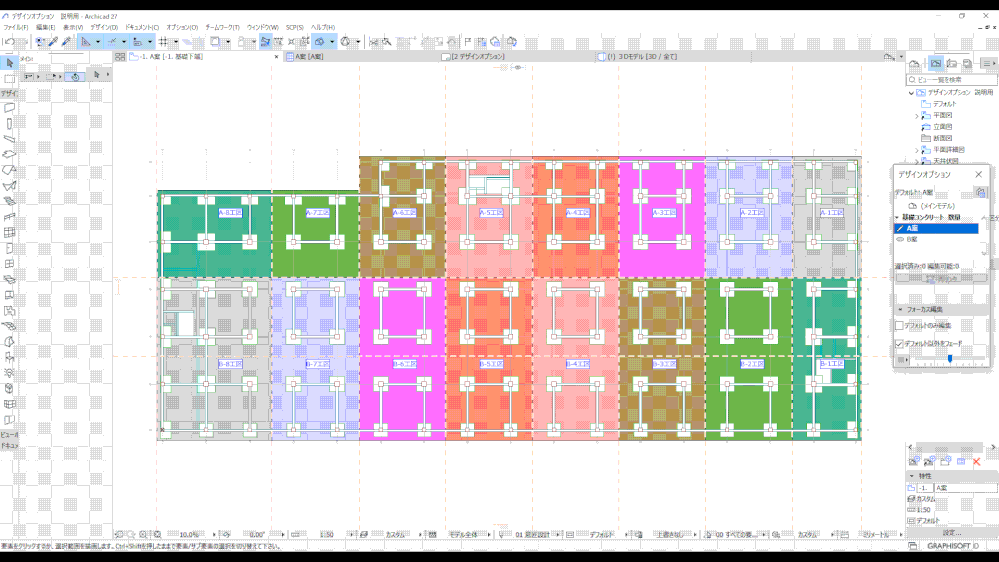The image size is (999, 562).
Task: Click the zoom-in magnifier in the status bar
Action: pos(143,535)
